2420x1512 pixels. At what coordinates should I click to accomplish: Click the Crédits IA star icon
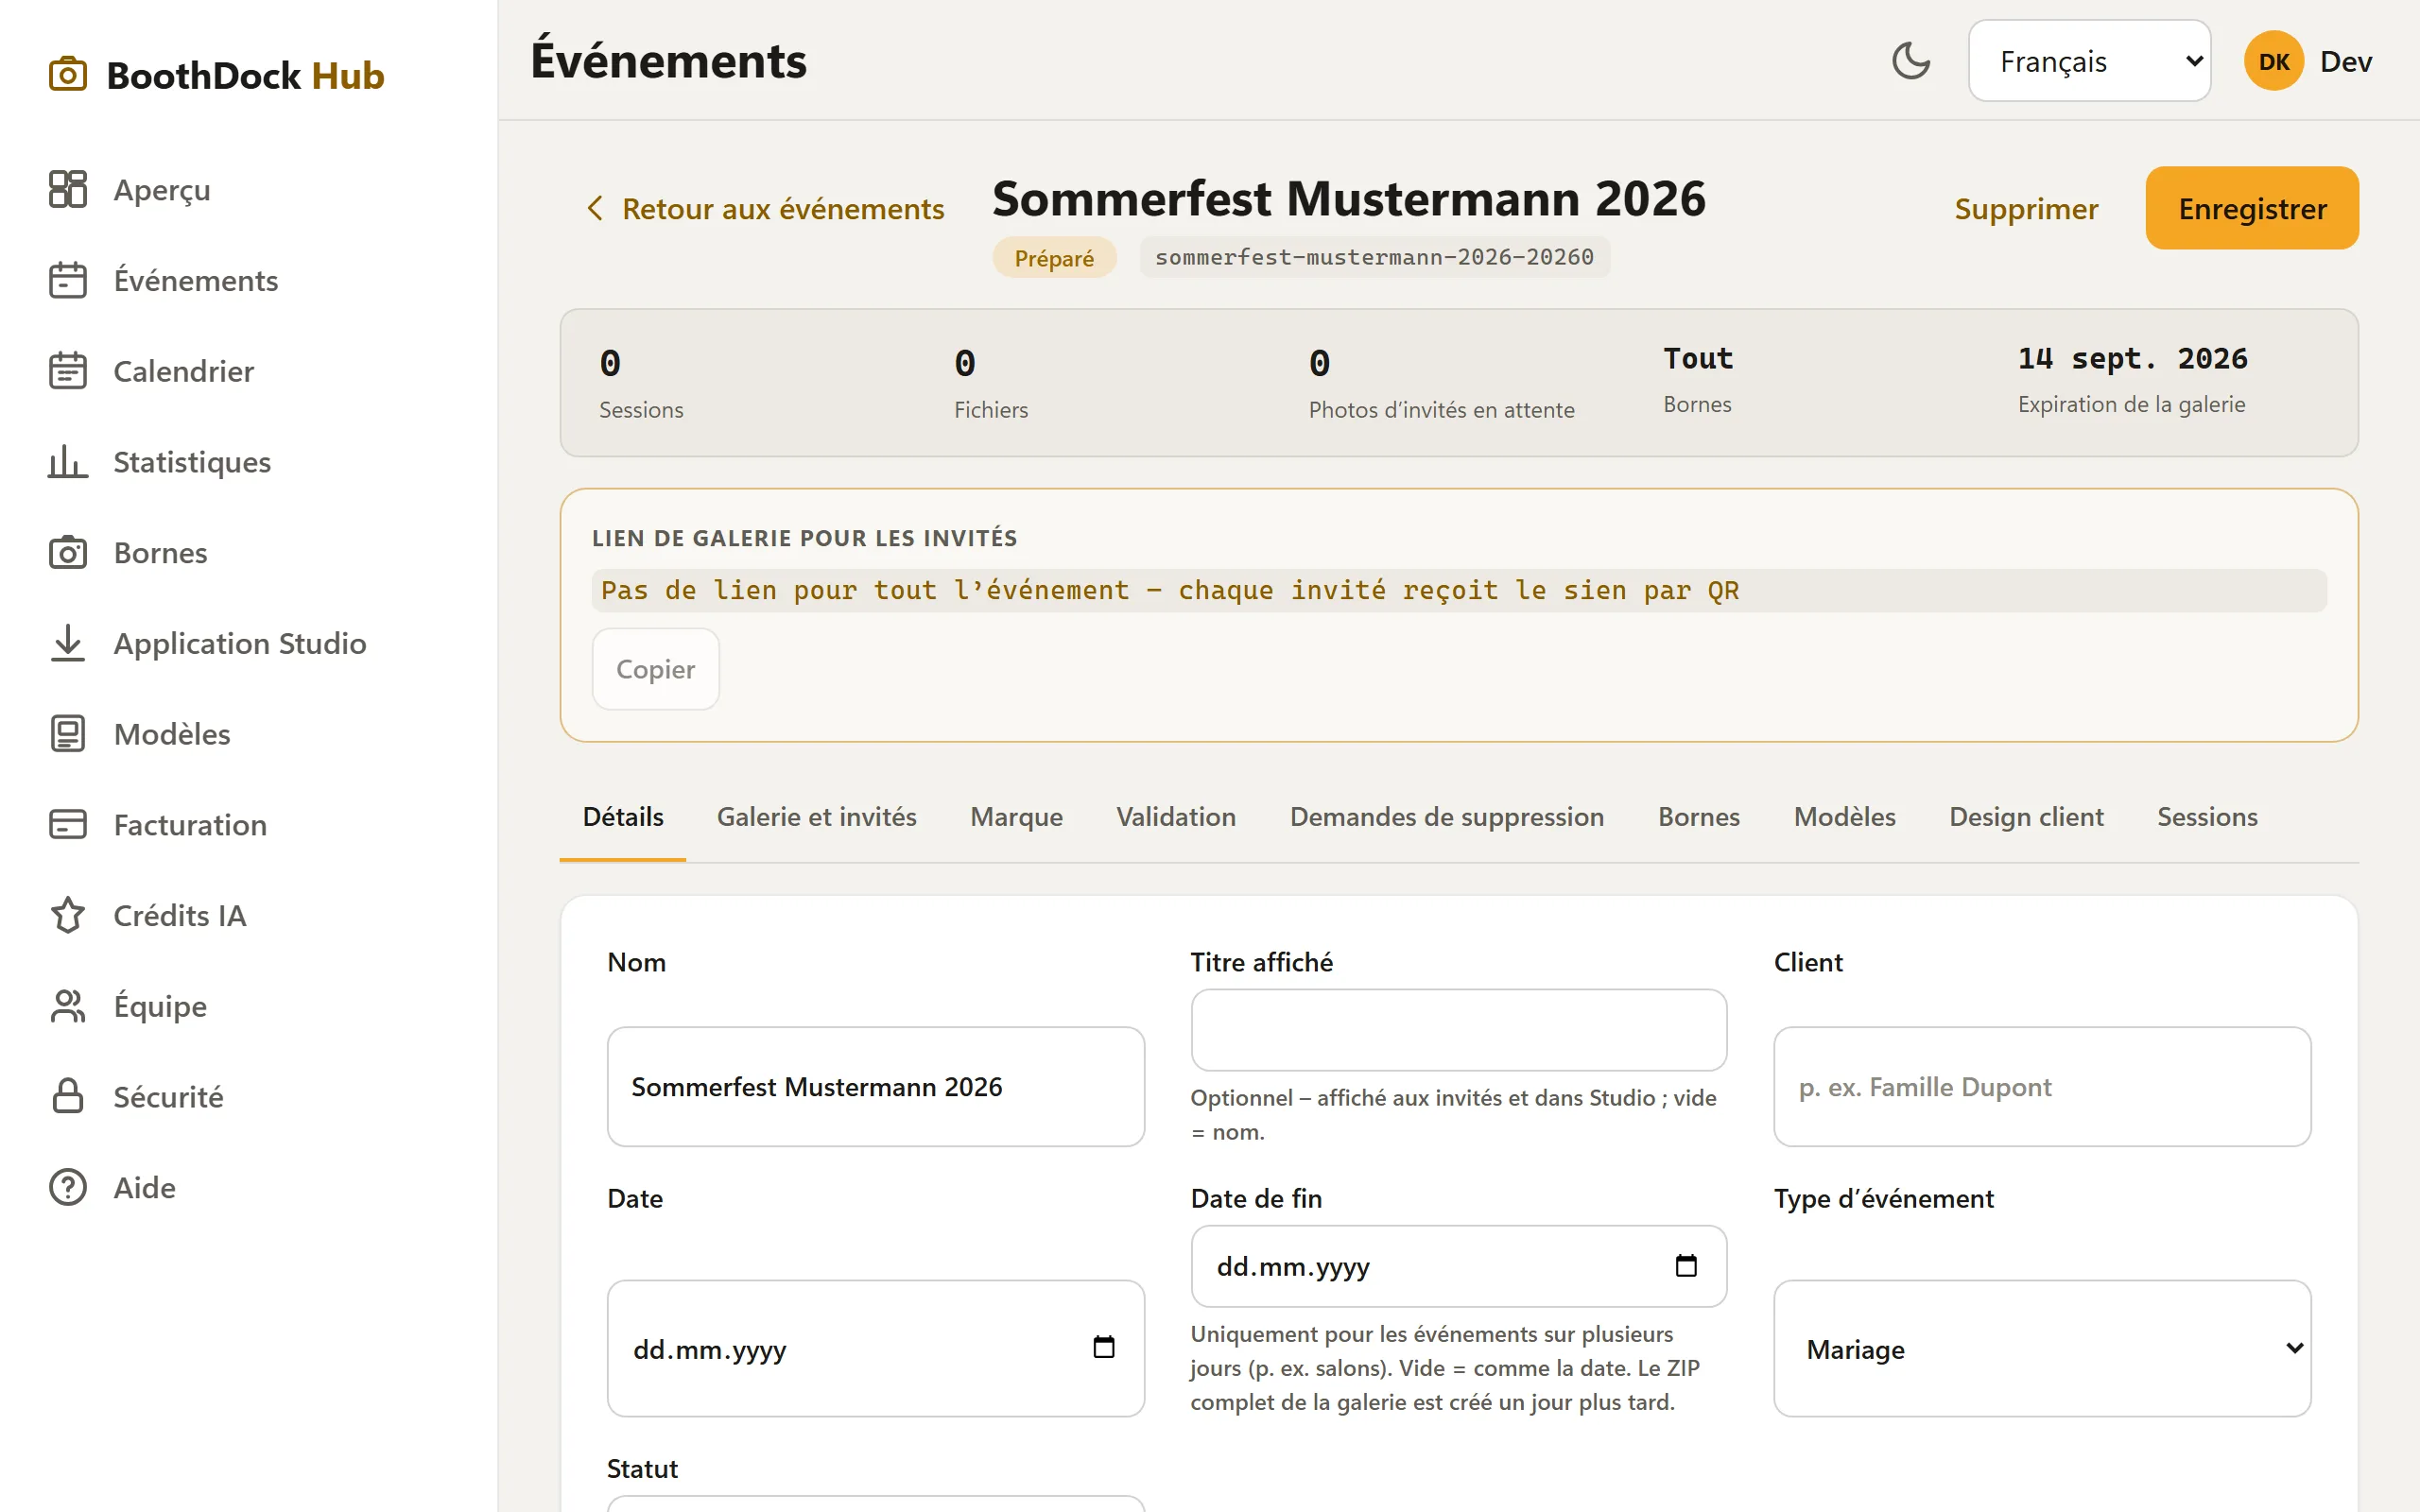tap(68, 915)
